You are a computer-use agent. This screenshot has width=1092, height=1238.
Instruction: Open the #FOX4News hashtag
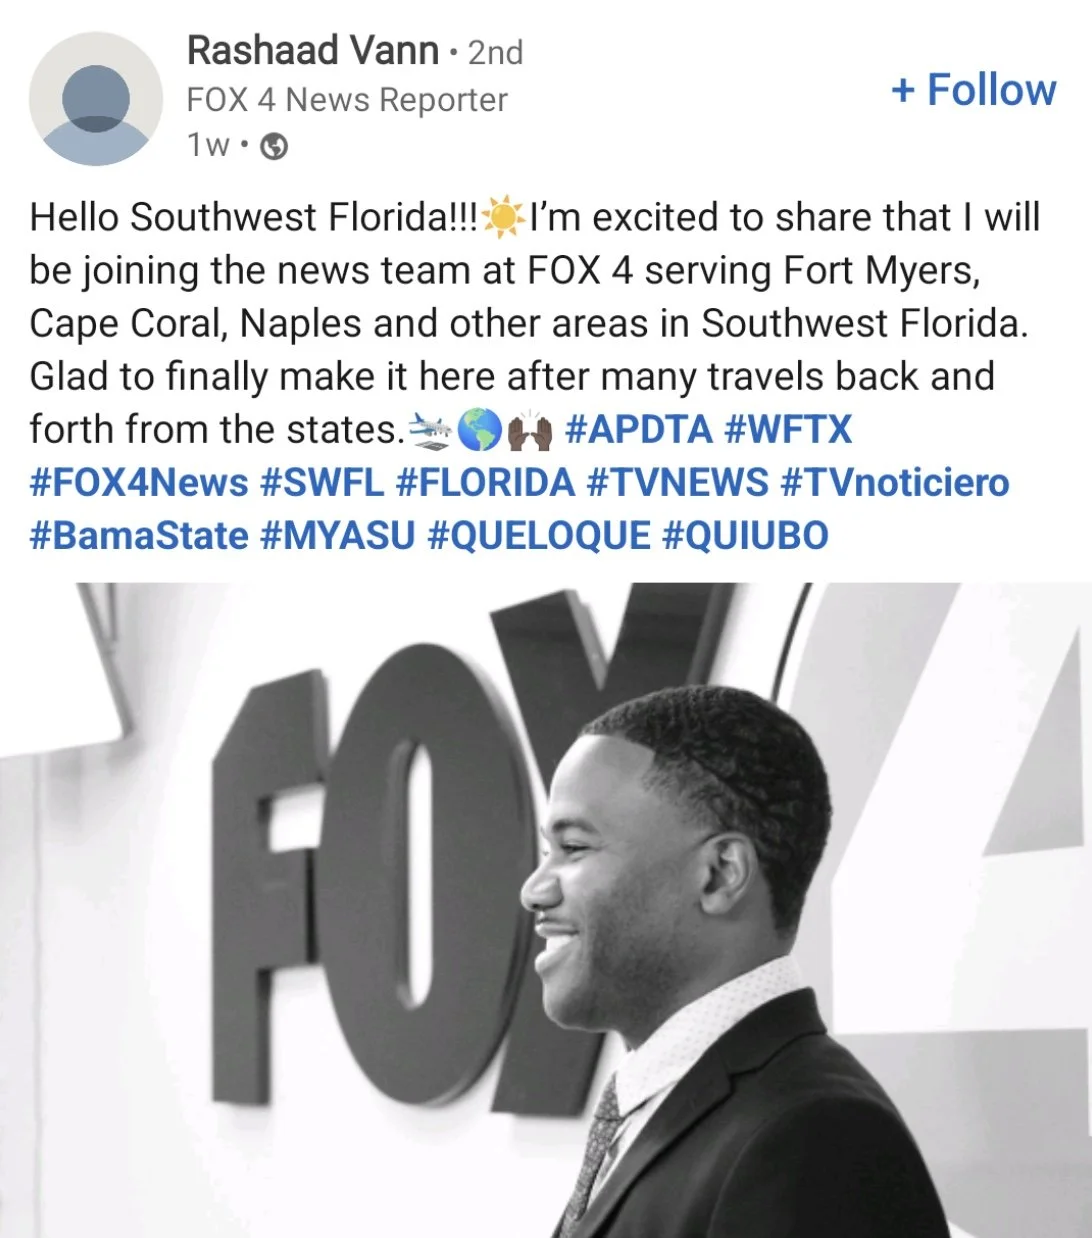tap(139, 483)
